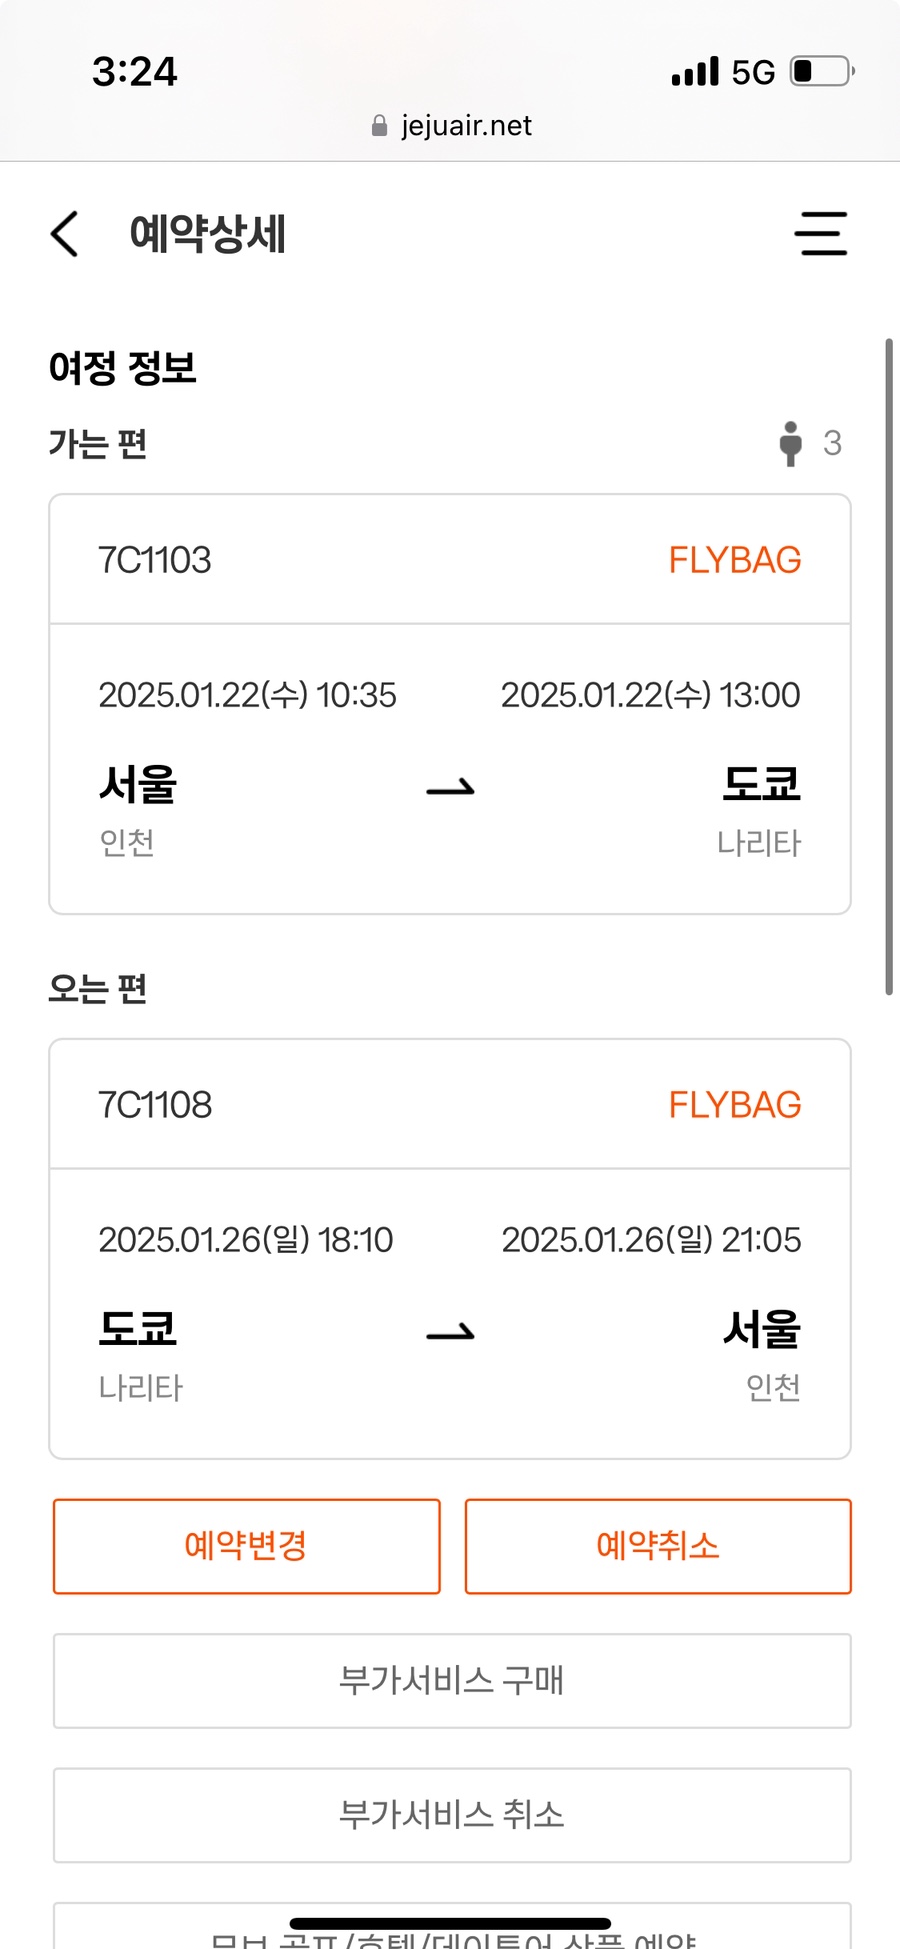Tap FLYBAG label on flight 7C1108
This screenshot has width=900, height=1949.
tap(735, 1105)
